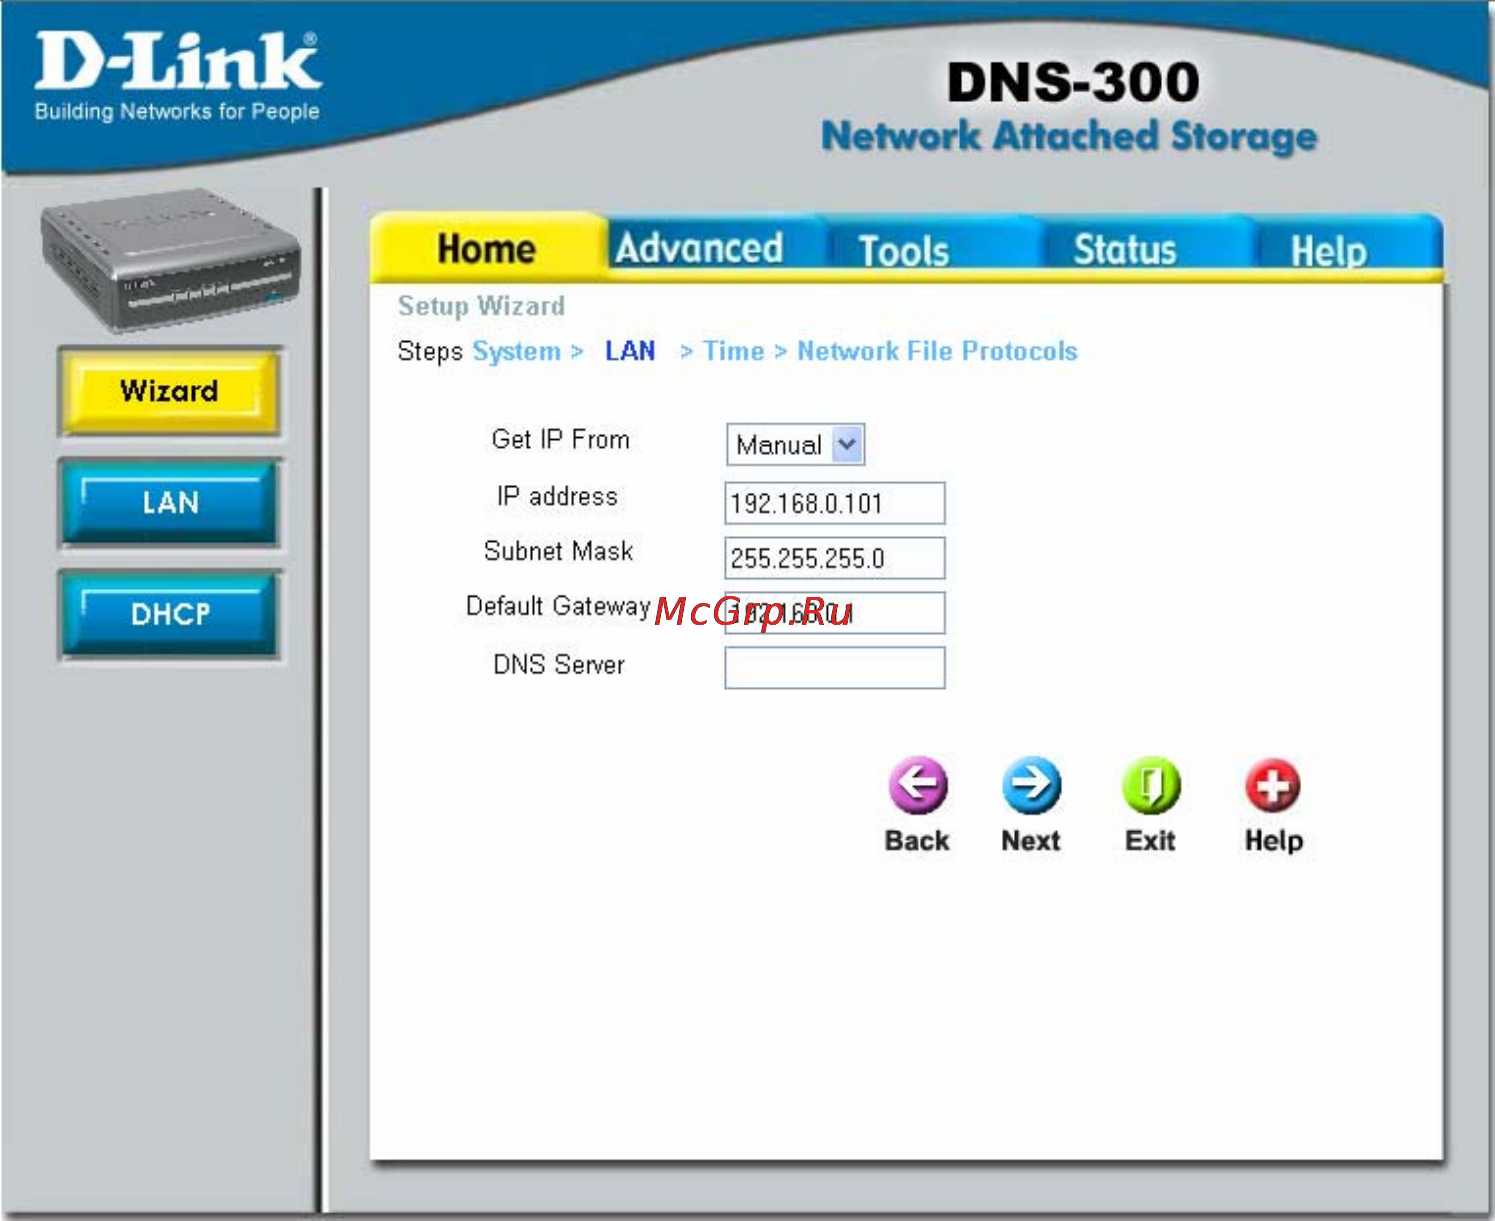
Task: Click the green Exit door icon
Action: click(x=1151, y=786)
